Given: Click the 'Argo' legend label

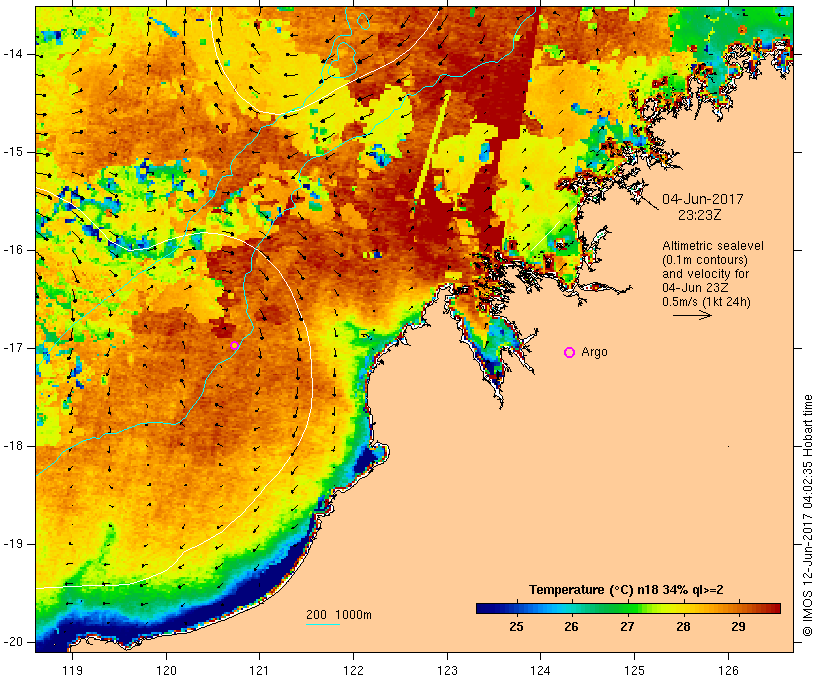Looking at the screenshot, I should coord(595,352).
